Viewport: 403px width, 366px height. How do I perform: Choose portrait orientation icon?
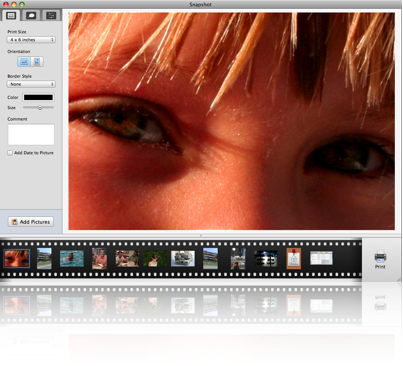37,61
